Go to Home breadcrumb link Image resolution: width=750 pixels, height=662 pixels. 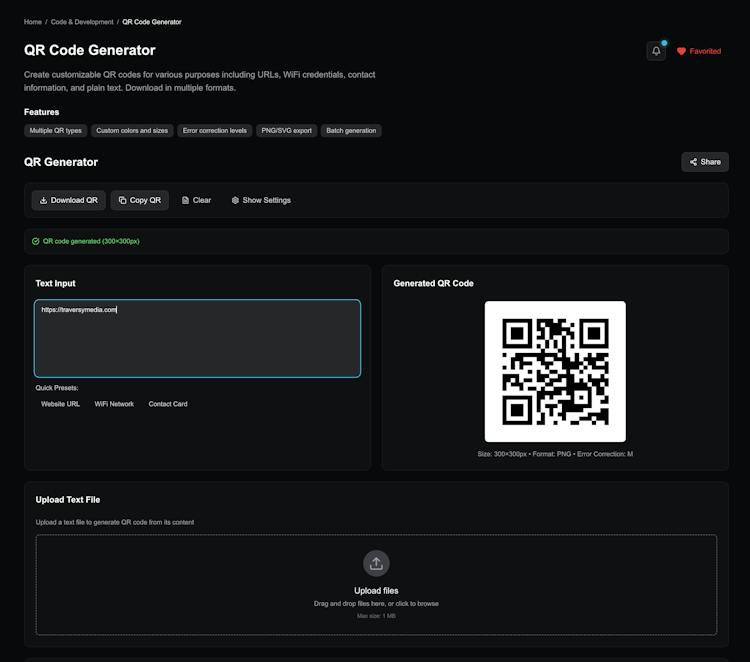[x=33, y=22]
